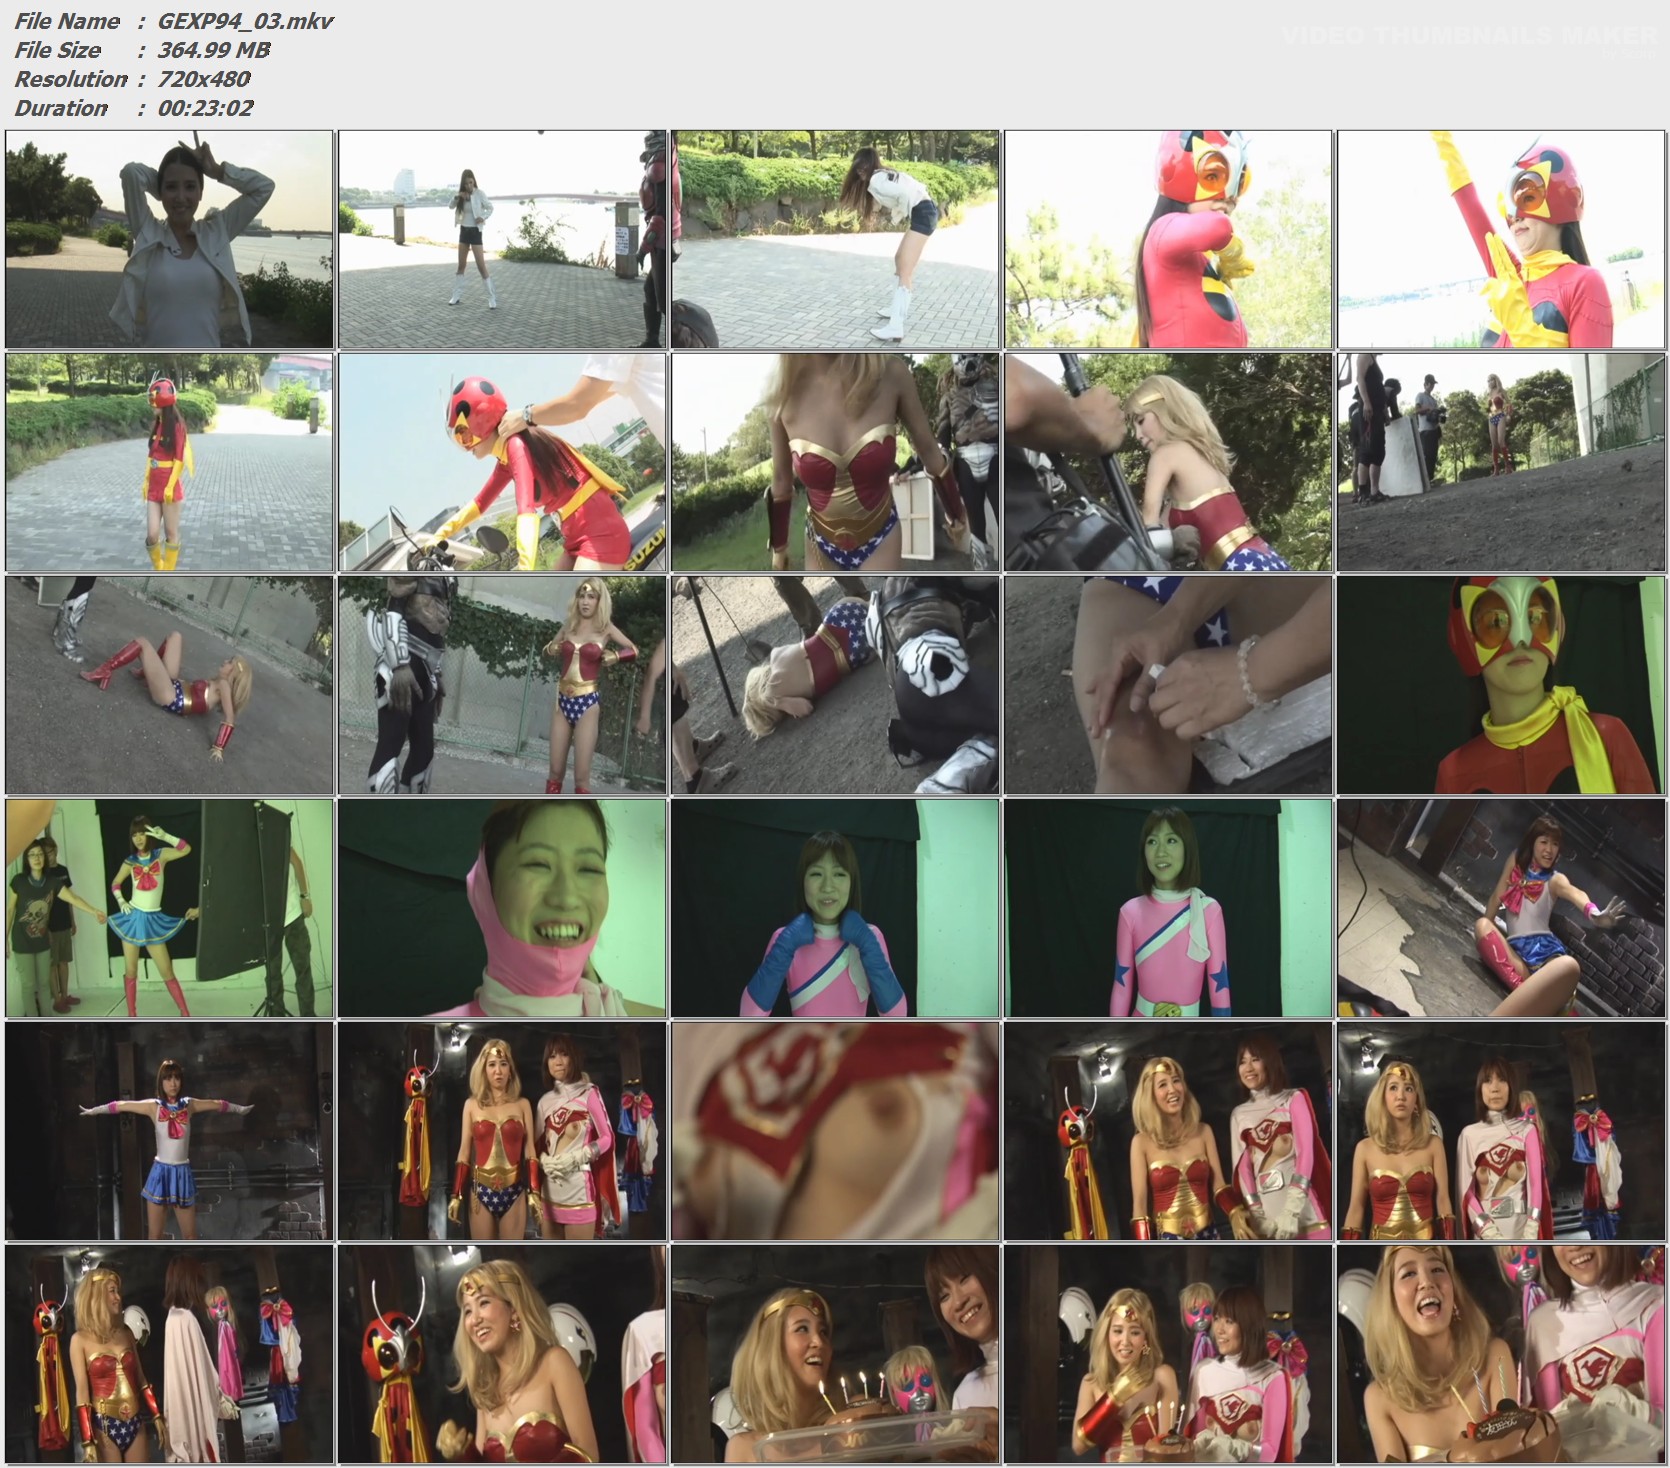Open close-up thumbnail of red mask against trees
The image size is (1670, 1468).
click(x=1168, y=239)
